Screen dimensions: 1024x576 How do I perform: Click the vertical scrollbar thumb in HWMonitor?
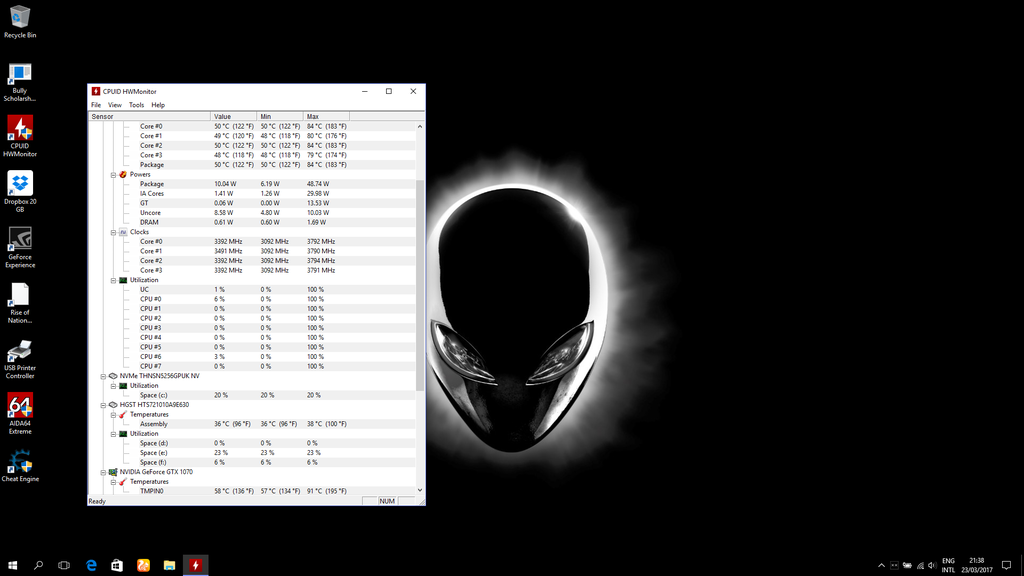coord(420,285)
